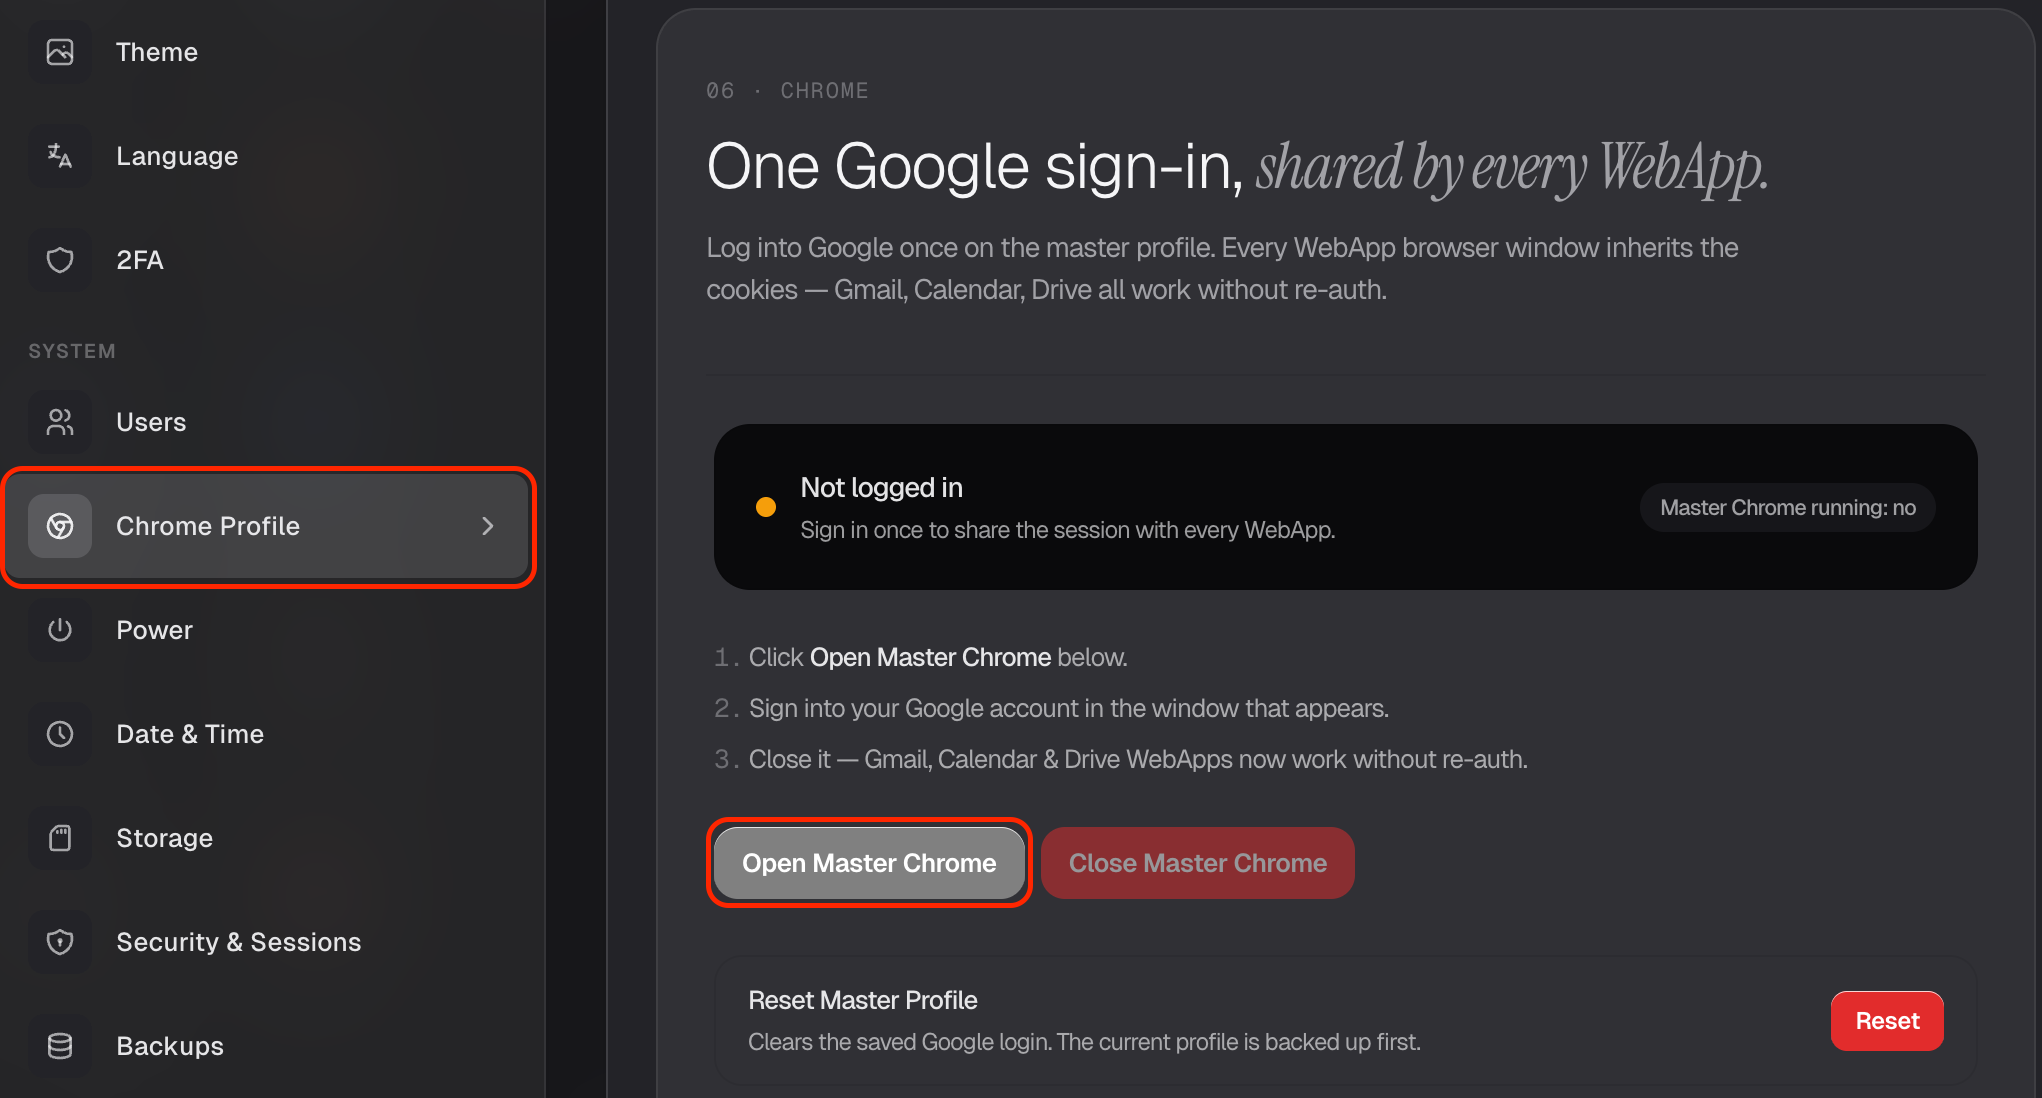Image resolution: width=2042 pixels, height=1098 pixels.
Task: Open the Backups settings page
Action: (268, 1046)
